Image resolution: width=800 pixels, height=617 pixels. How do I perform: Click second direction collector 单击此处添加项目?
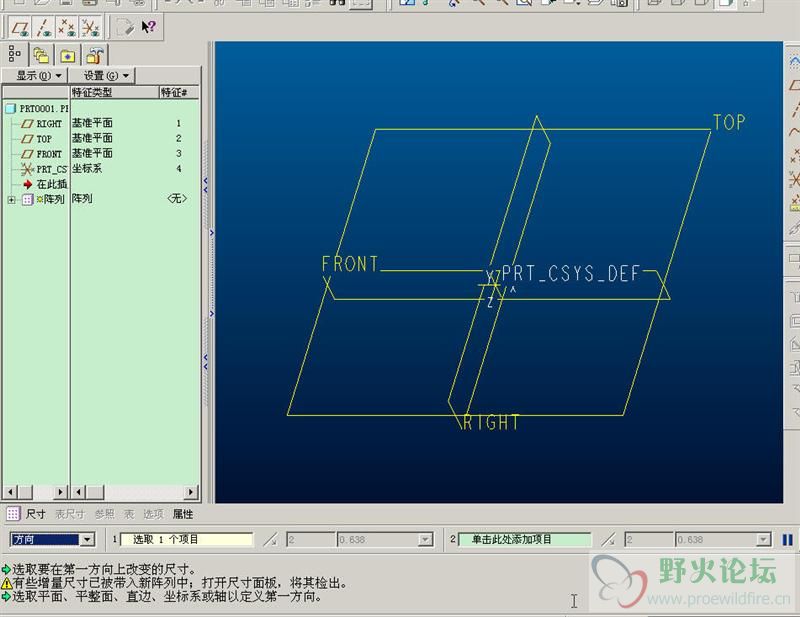pos(524,539)
